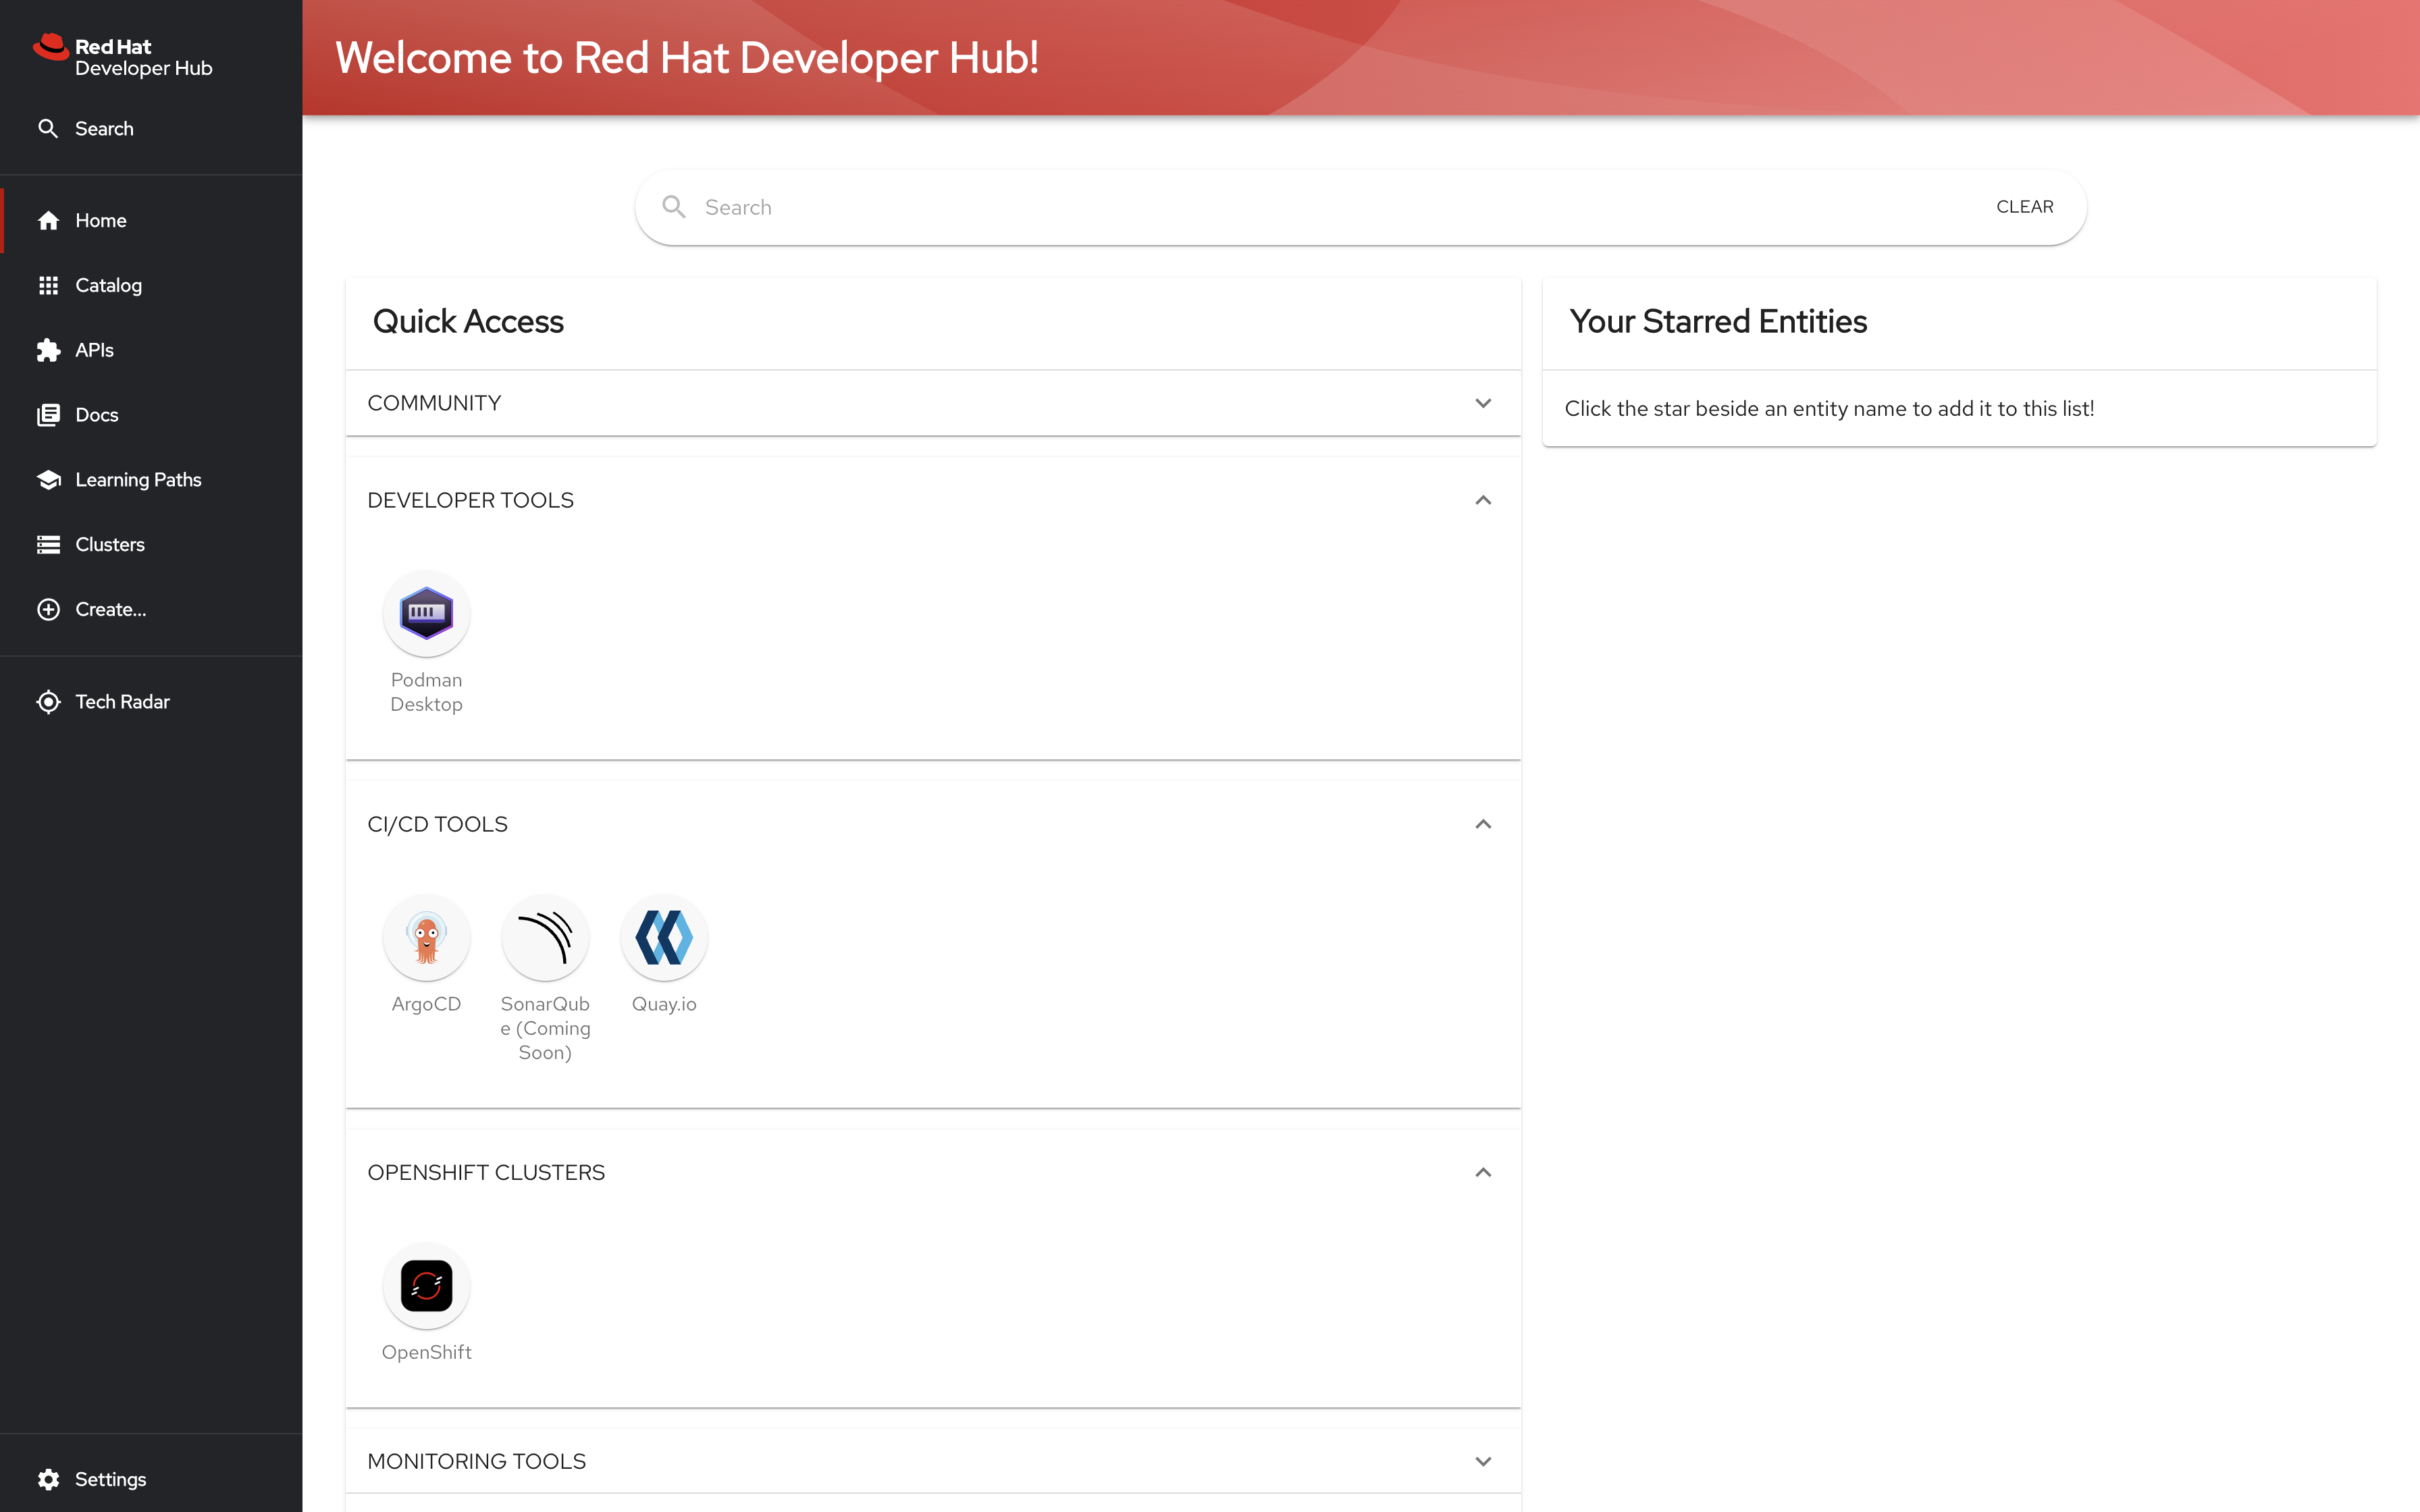The height and width of the screenshot is (1512, 2420).
Task: Open the OpenShift cluster icon
Action: [426, 1285]
